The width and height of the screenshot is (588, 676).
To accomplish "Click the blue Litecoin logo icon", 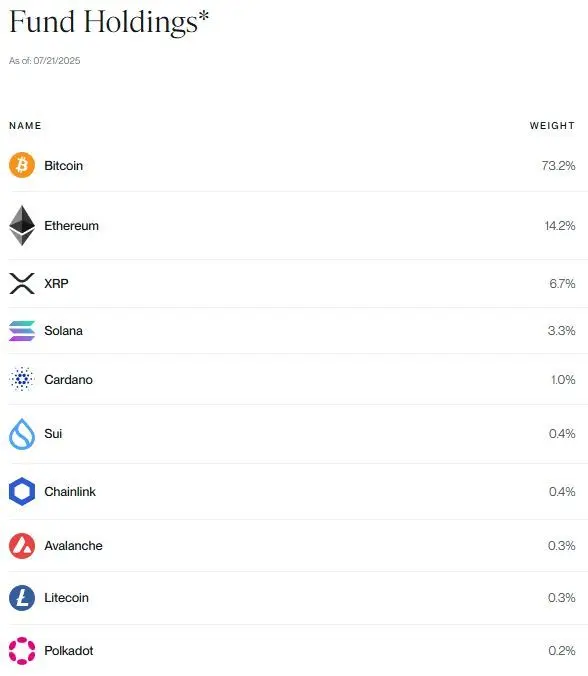I will (22, 598).
